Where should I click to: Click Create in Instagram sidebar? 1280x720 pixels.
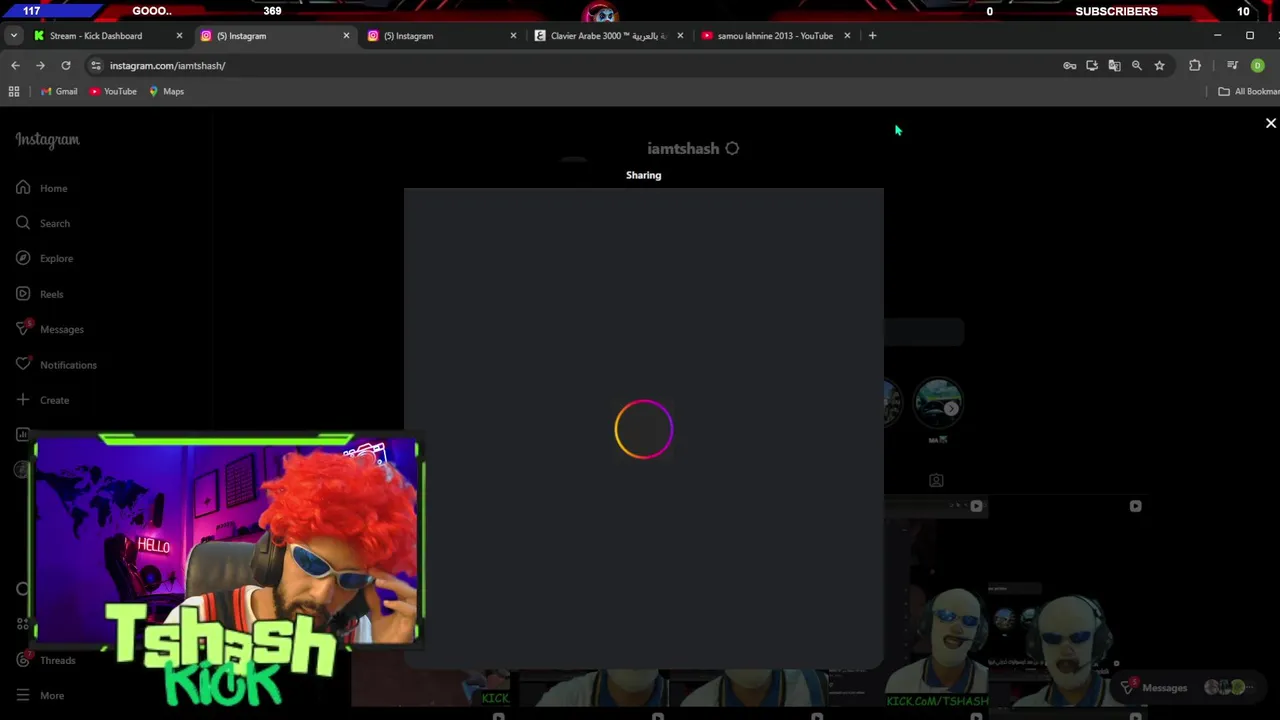(42, 400)
